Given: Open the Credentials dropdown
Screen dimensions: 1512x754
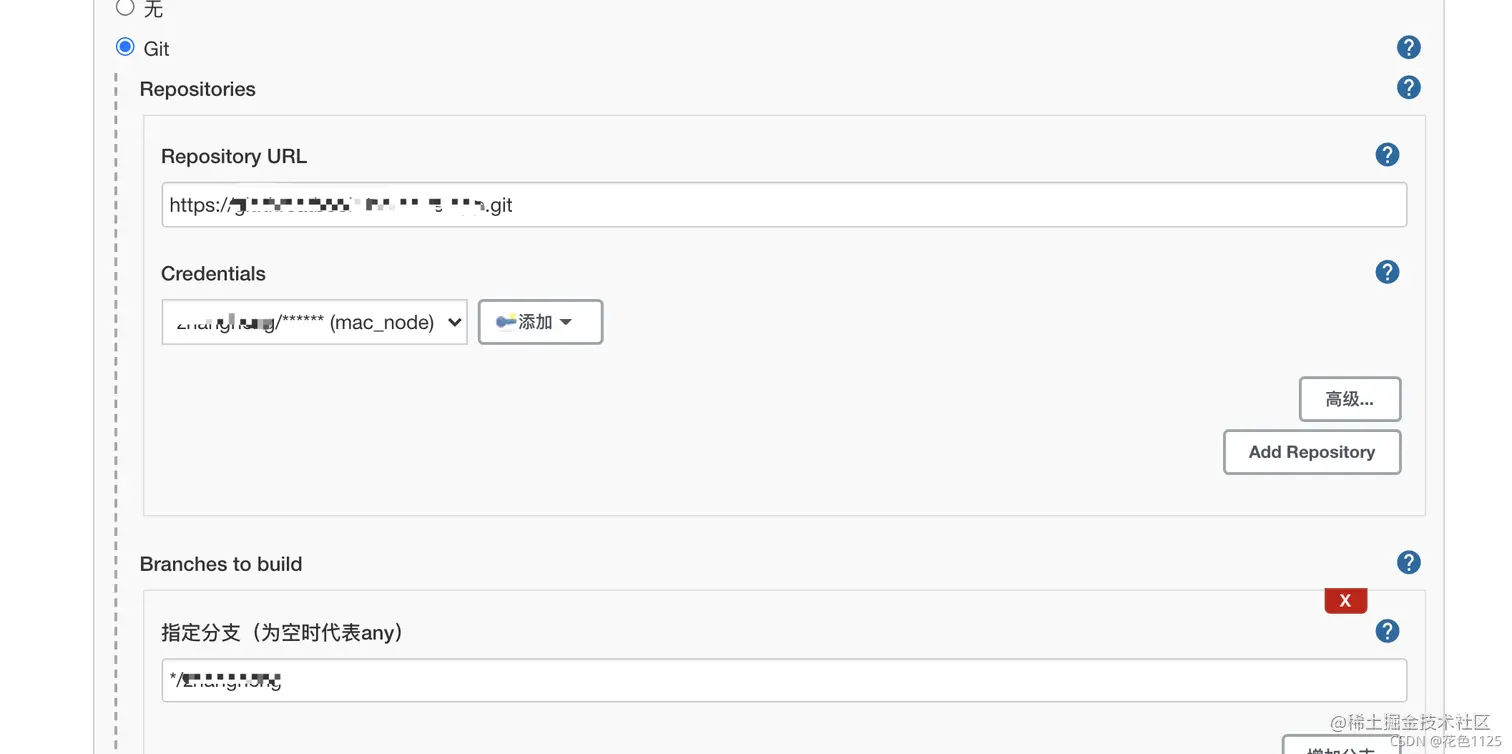Looking at the screenshot, I should (314, 322).
